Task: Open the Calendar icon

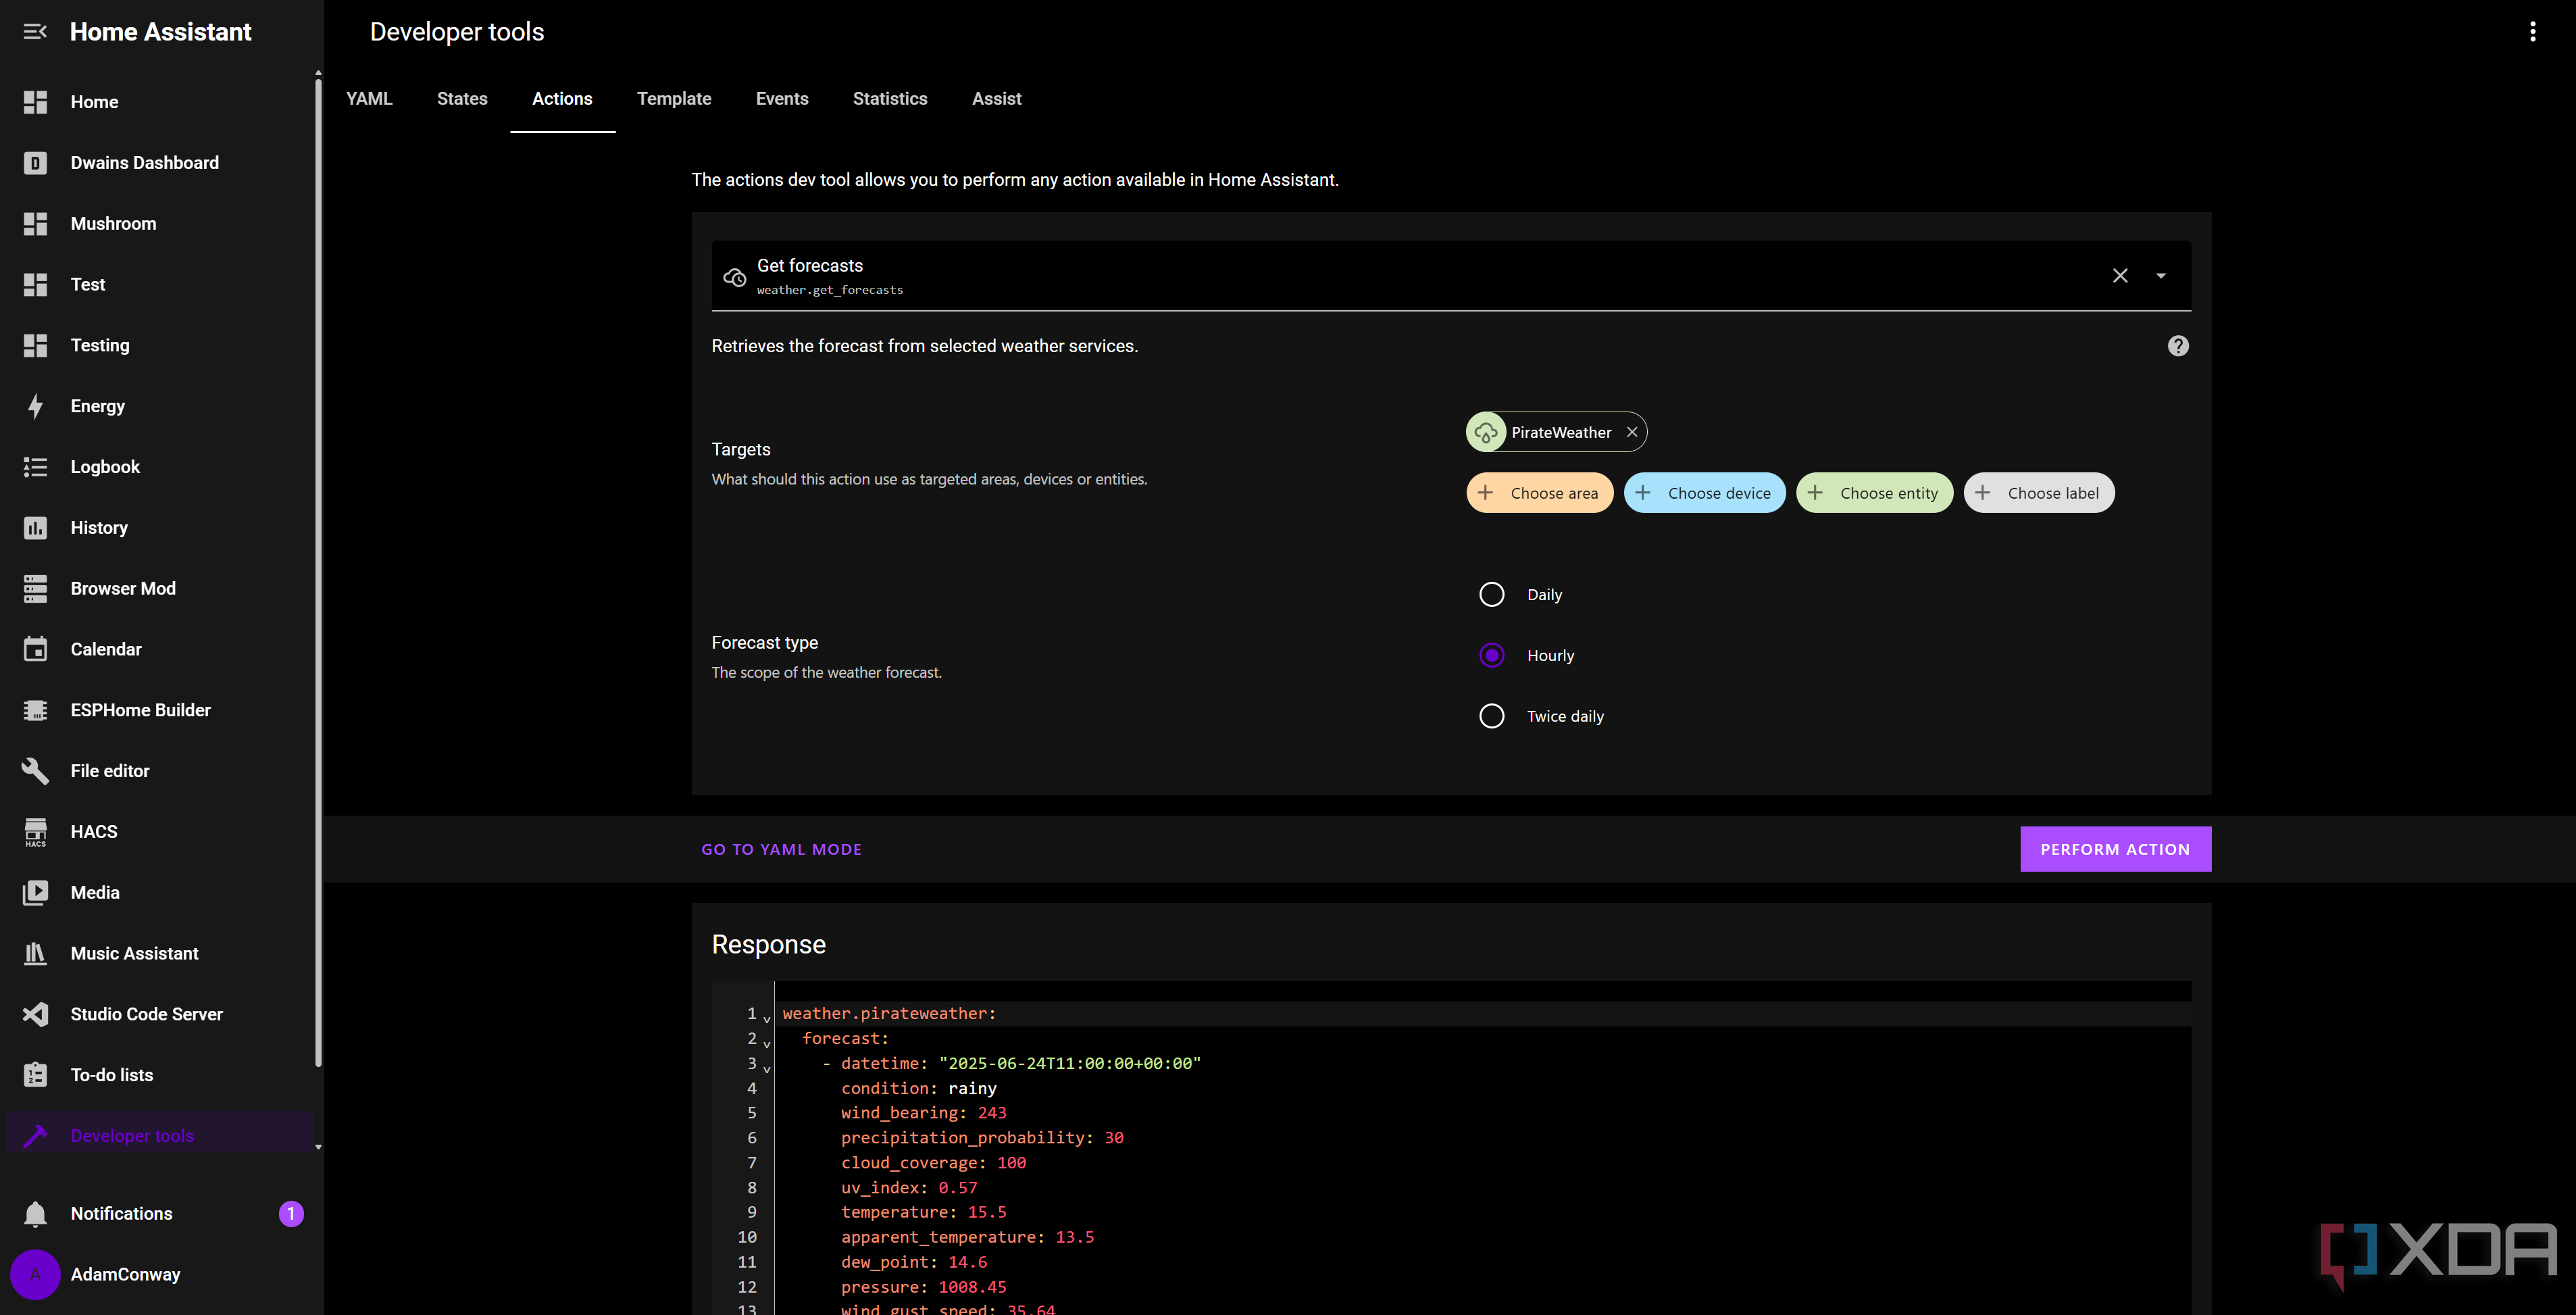Action: pyautogui.click(x=35, y=649)
